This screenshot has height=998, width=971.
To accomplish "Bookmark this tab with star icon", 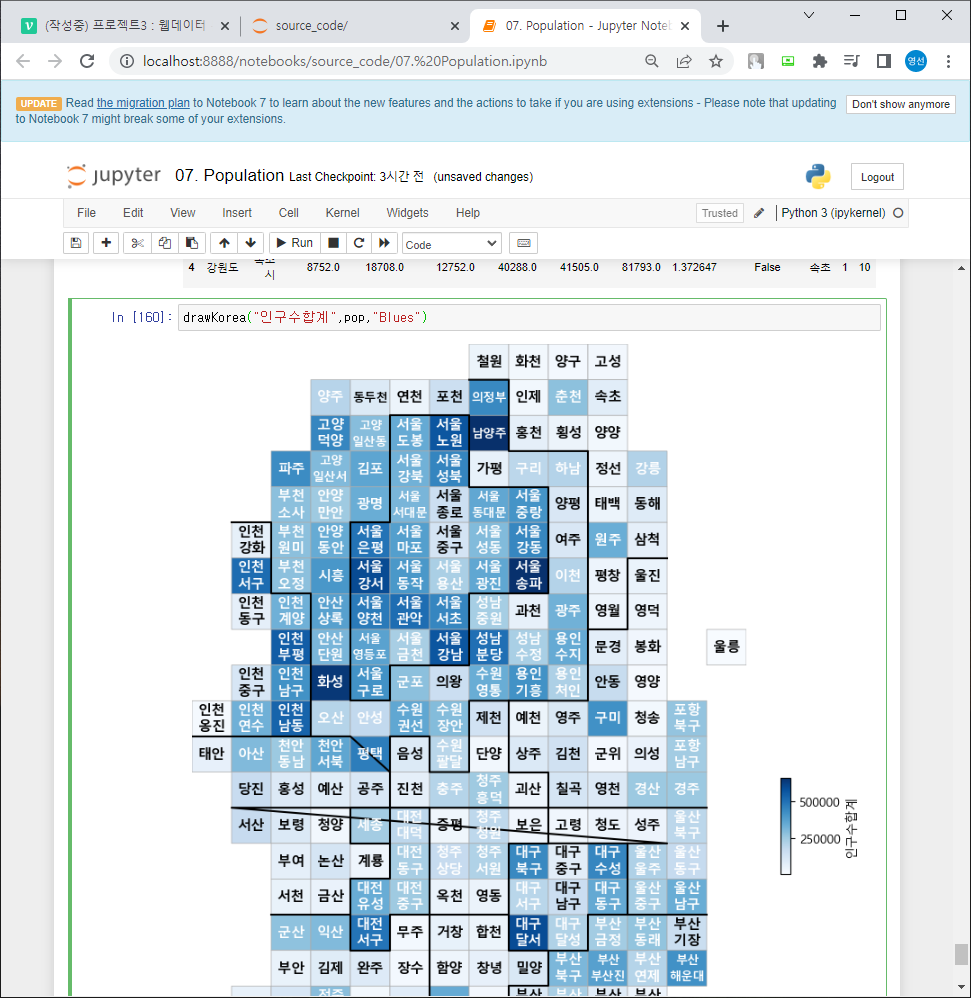I will (716, 61).
